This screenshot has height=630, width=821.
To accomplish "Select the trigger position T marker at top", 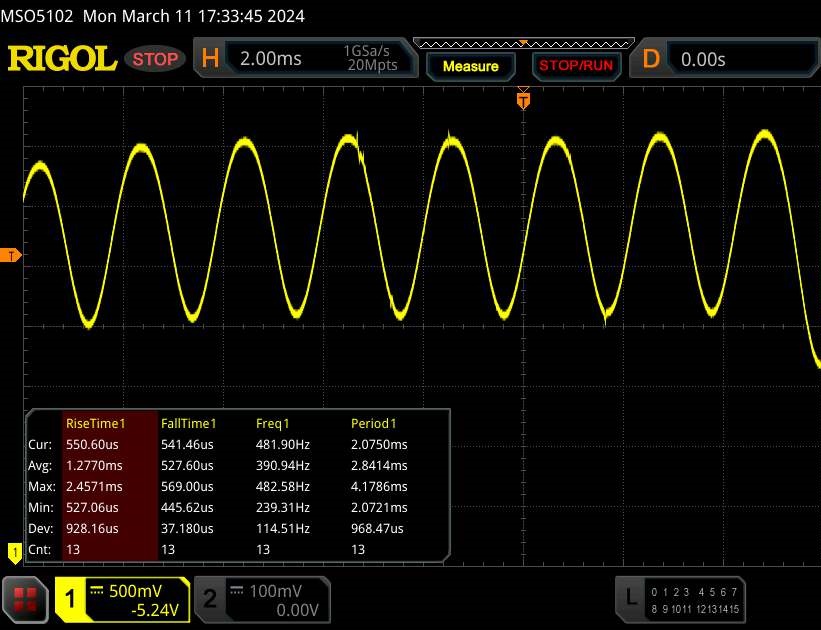I will (x=522, y=100).
